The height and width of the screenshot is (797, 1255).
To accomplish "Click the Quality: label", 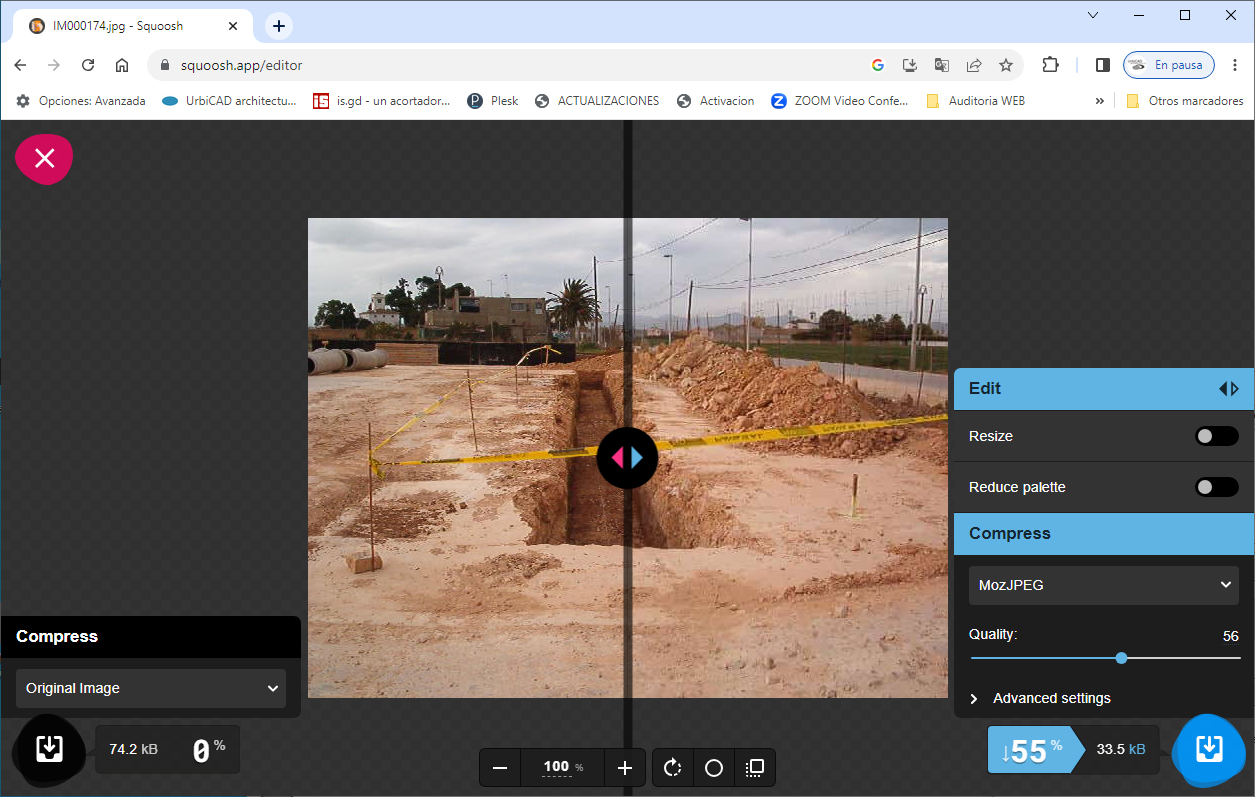I will click(x=993, y=634).
